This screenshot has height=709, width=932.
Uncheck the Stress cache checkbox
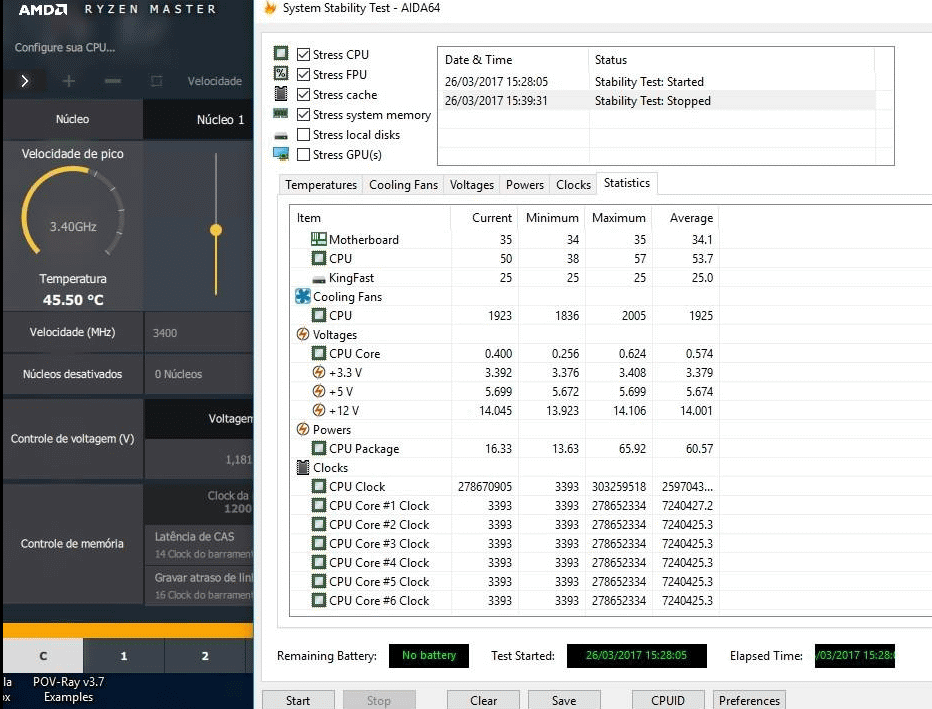(x=303, y=94)
